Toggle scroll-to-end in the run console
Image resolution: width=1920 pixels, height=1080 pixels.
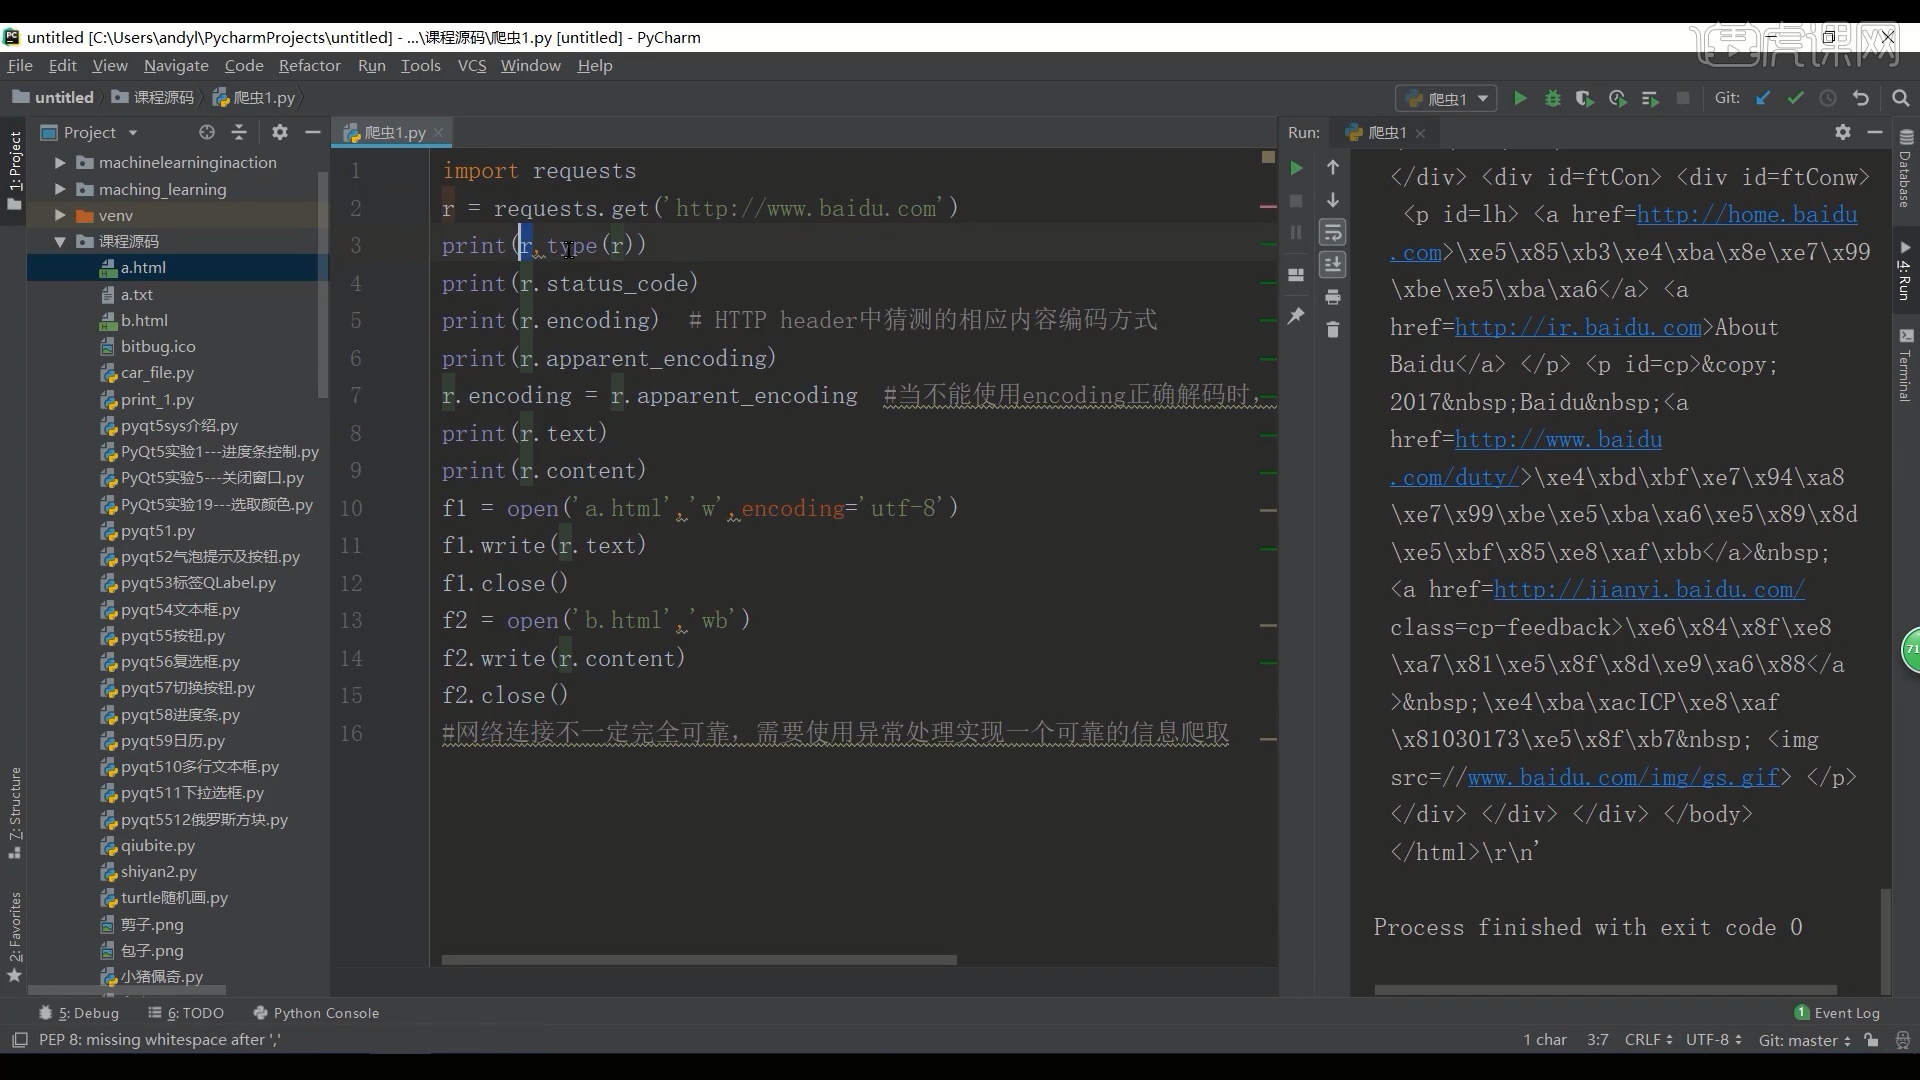1333,265
